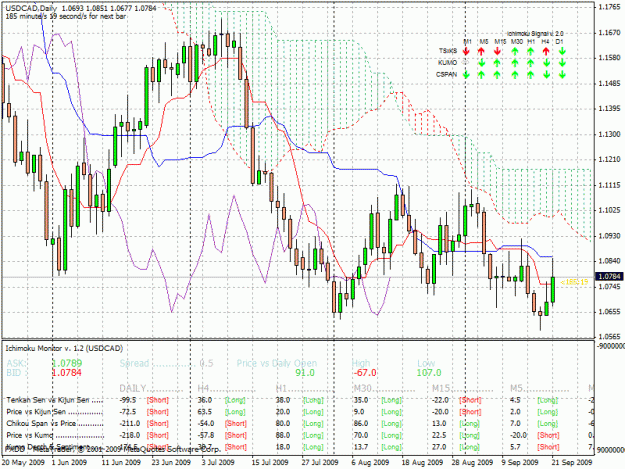
Task: Click the D1 column header in signal table
Action: [559, 41]
